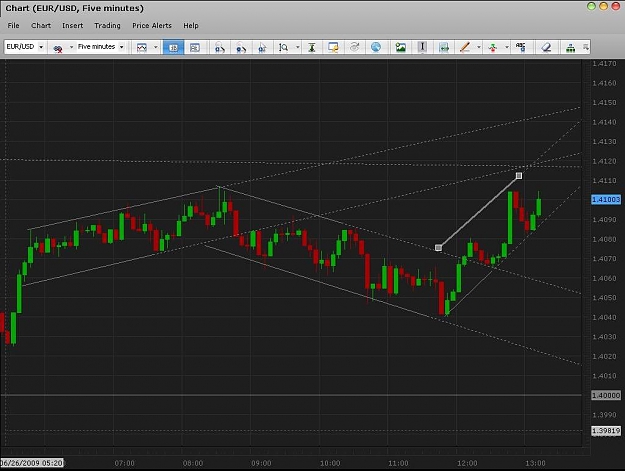Screen dimensions: 625x471
Task: Click the lower endpoint handle of trend line
Action: (x=438, y=248)
